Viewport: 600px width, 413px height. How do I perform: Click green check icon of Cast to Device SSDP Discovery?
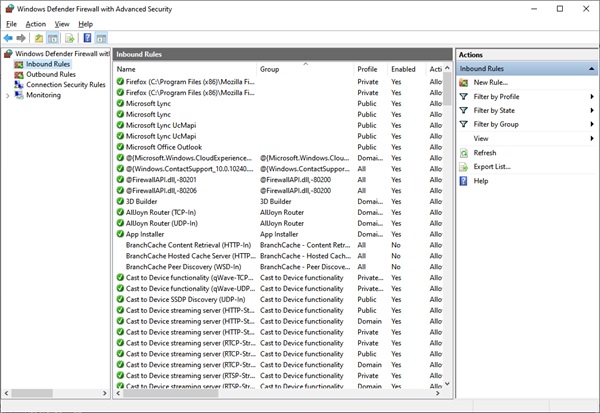coord(120,299)
